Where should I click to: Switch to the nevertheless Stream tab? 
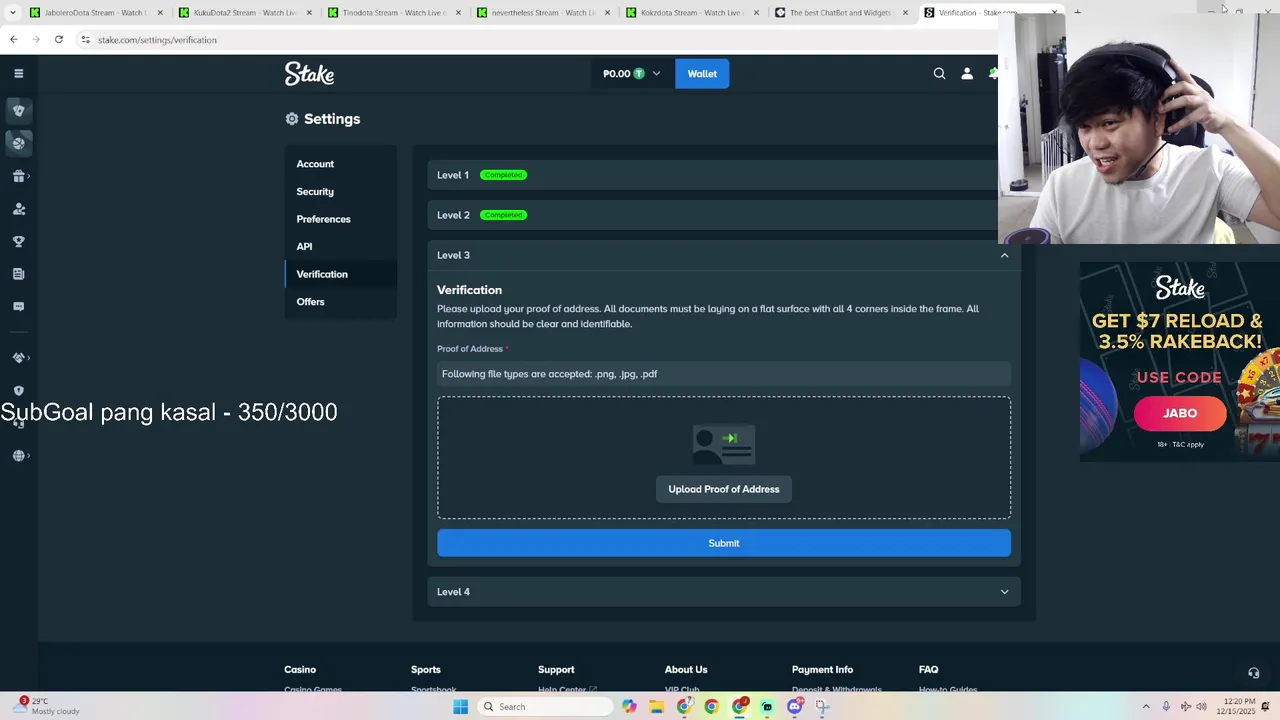click(542, 13)
